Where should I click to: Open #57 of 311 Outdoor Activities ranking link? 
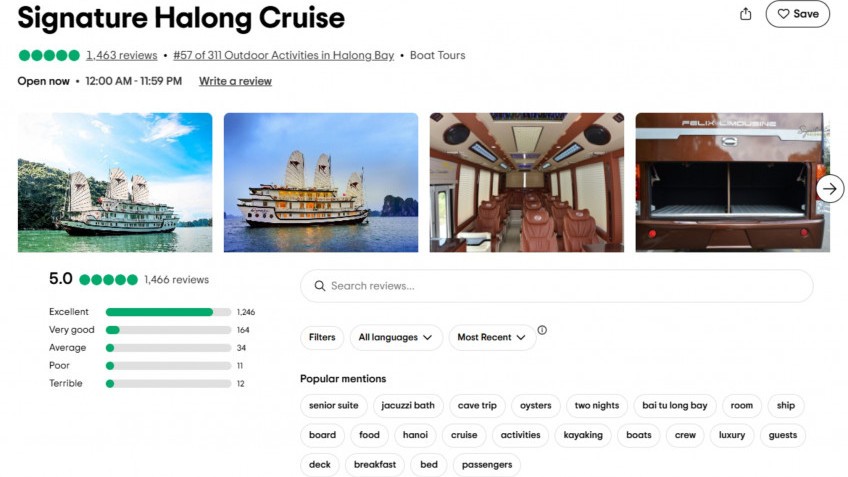pos(283,56)
